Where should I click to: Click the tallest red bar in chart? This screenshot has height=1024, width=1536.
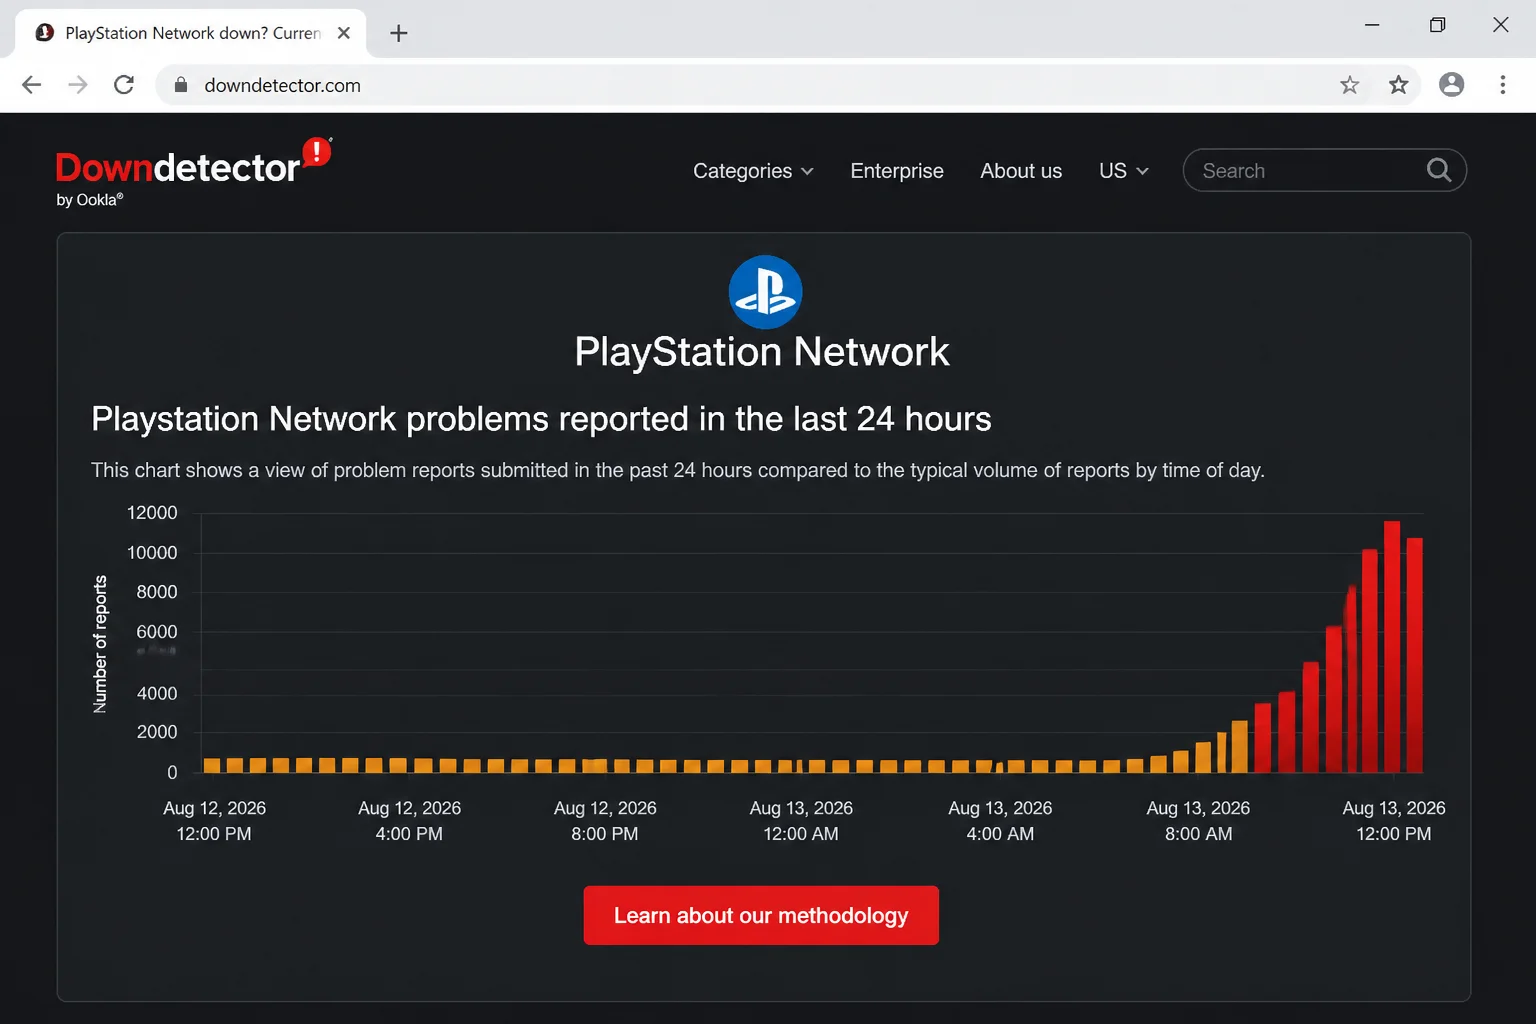click(x=1392, y=646)
